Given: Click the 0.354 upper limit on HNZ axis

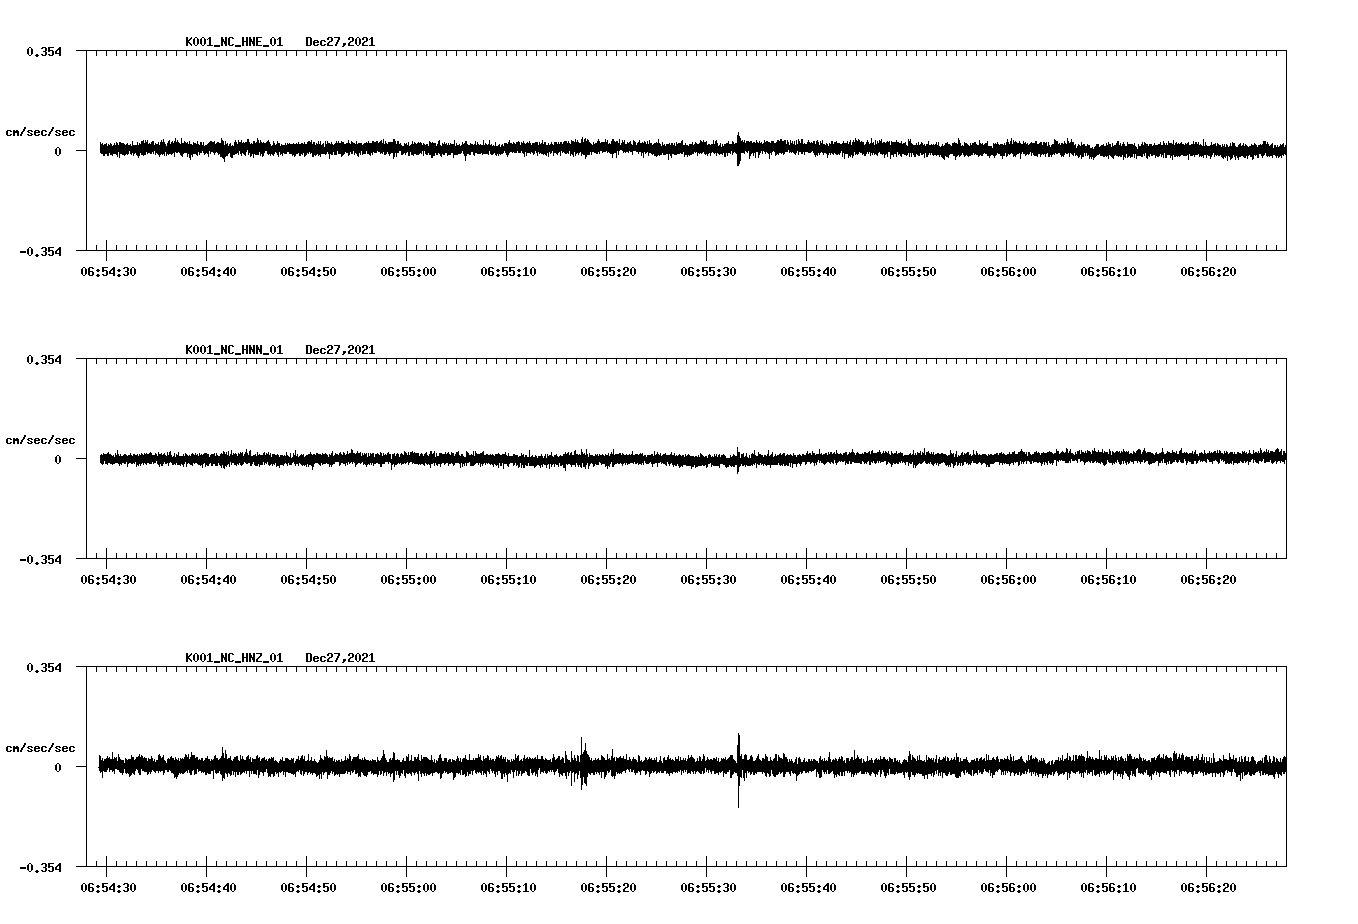Looking at the screenshot, I should click(44, 667).
